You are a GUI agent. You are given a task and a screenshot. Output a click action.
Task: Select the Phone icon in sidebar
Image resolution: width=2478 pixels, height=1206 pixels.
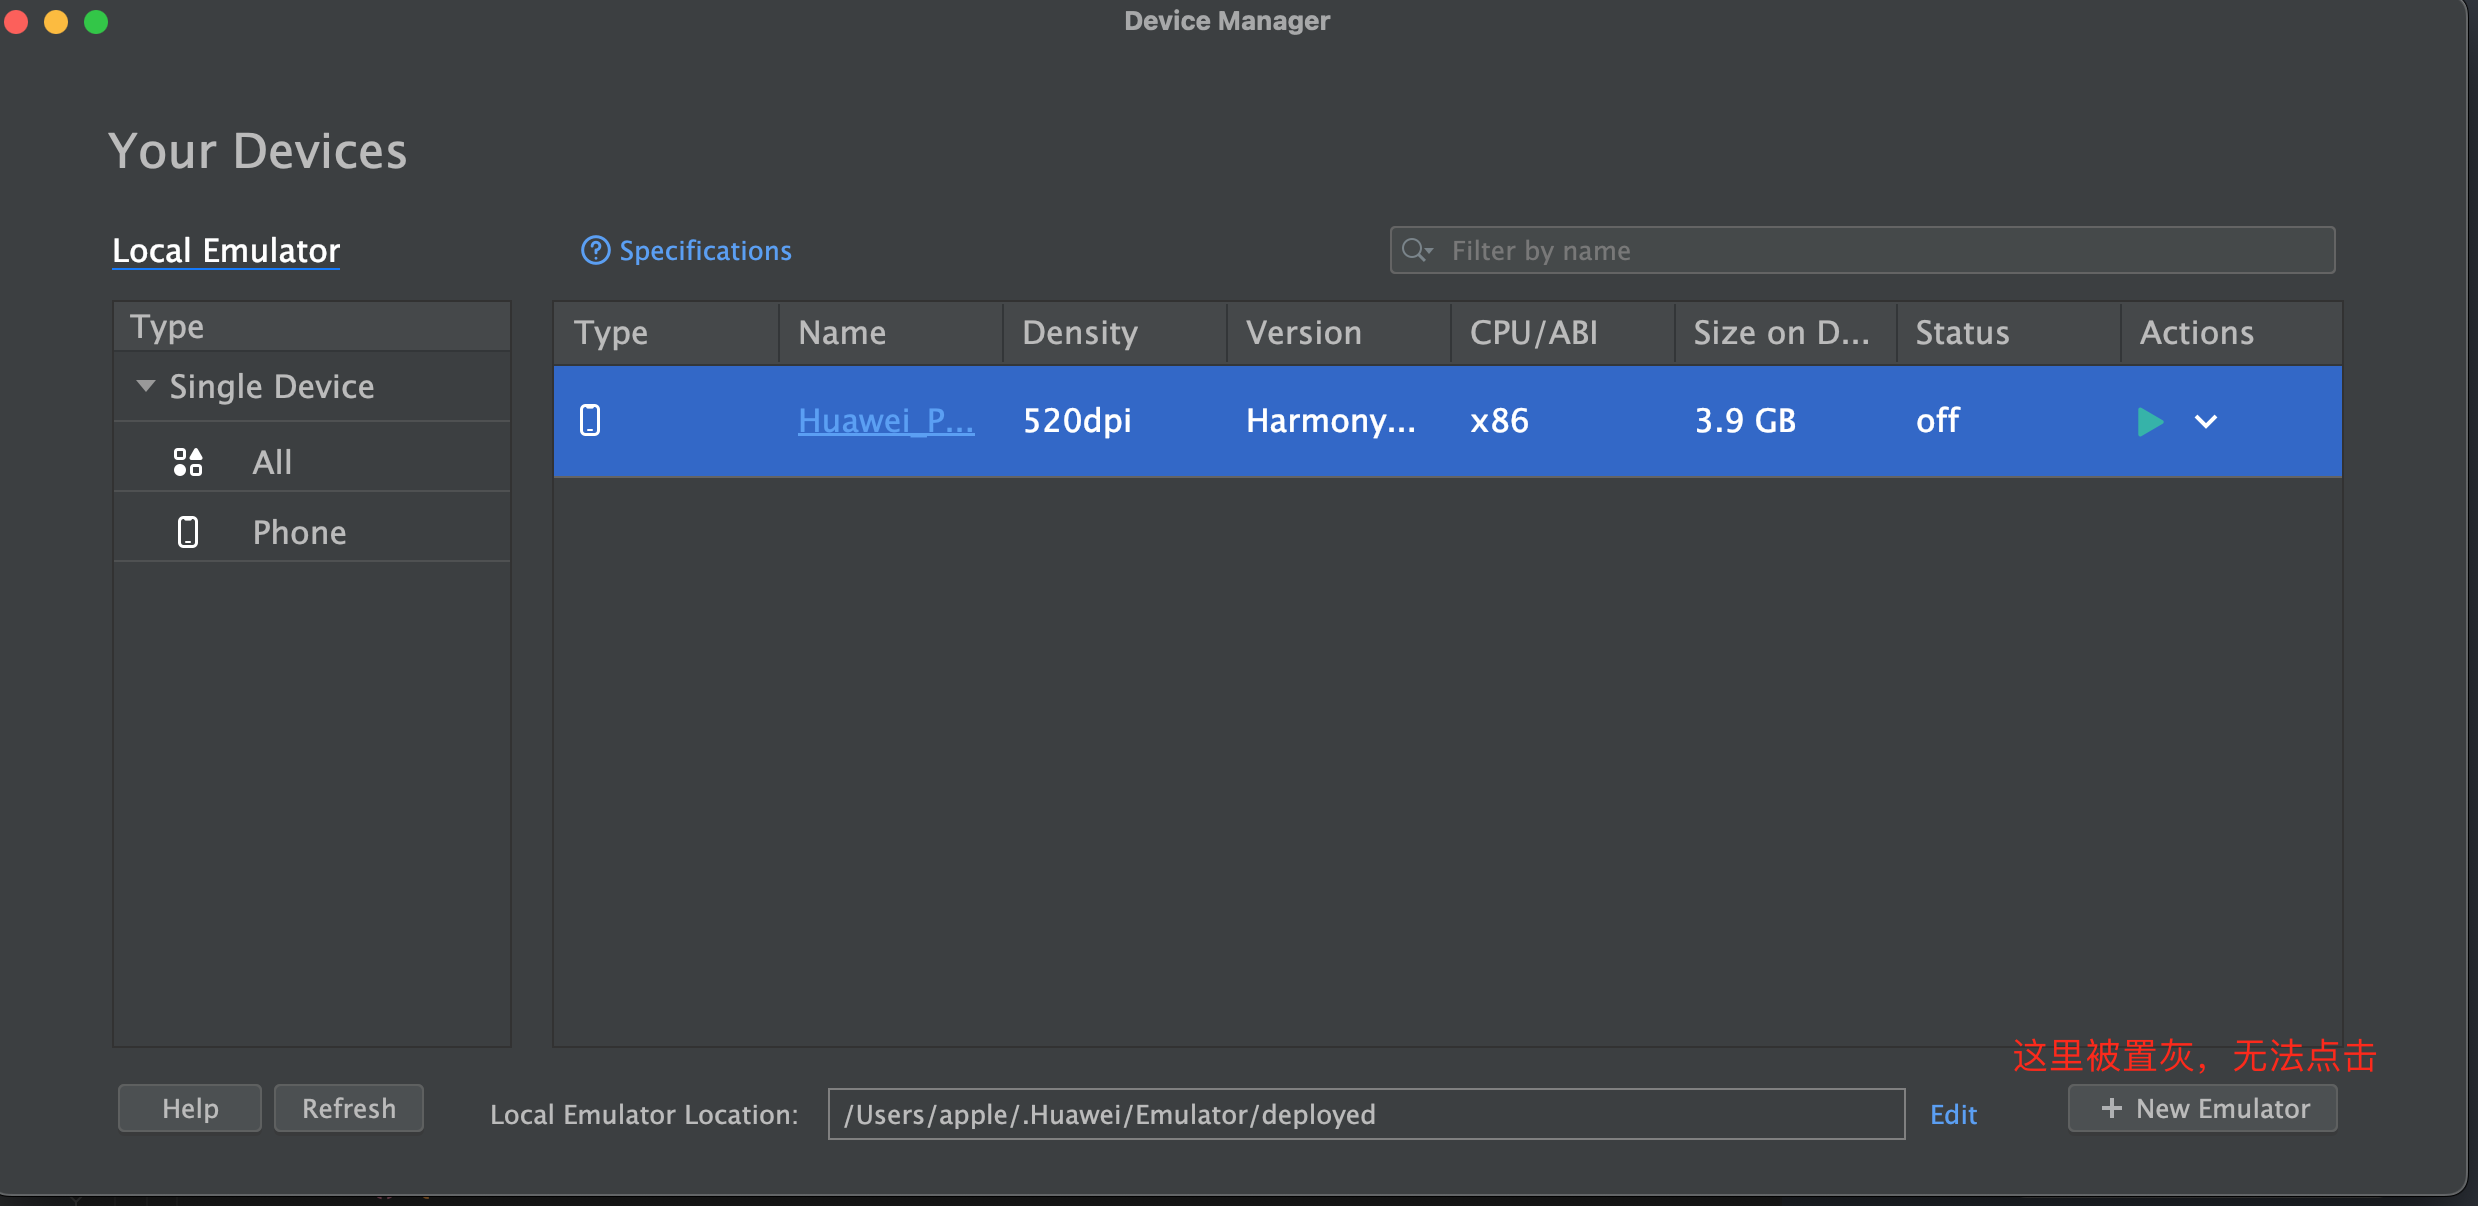point(188,532)
